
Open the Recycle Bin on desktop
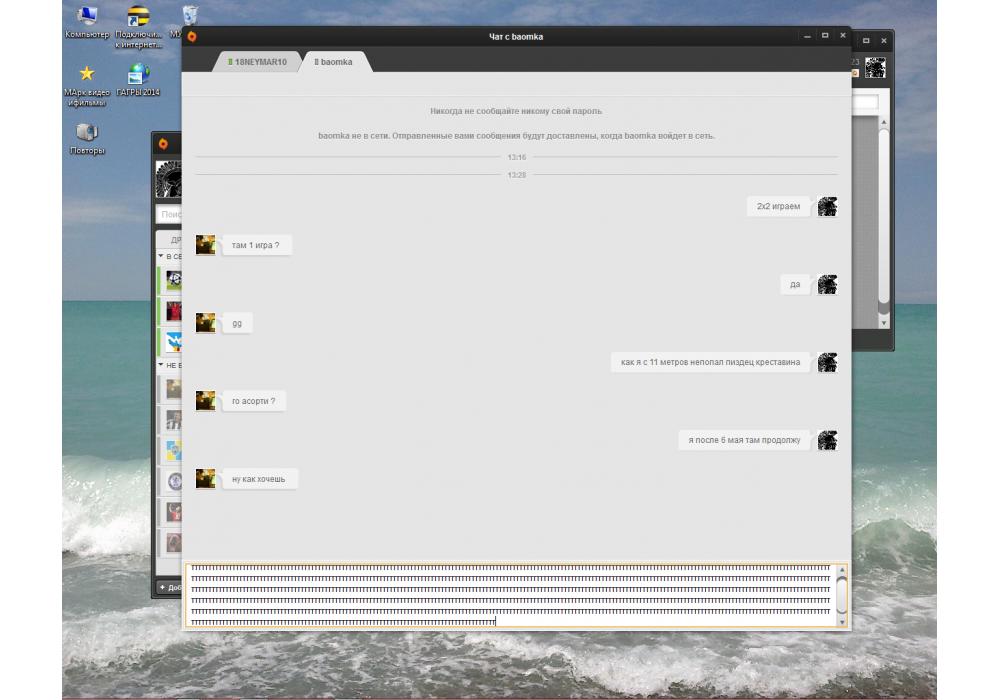[x=189, y=15]
